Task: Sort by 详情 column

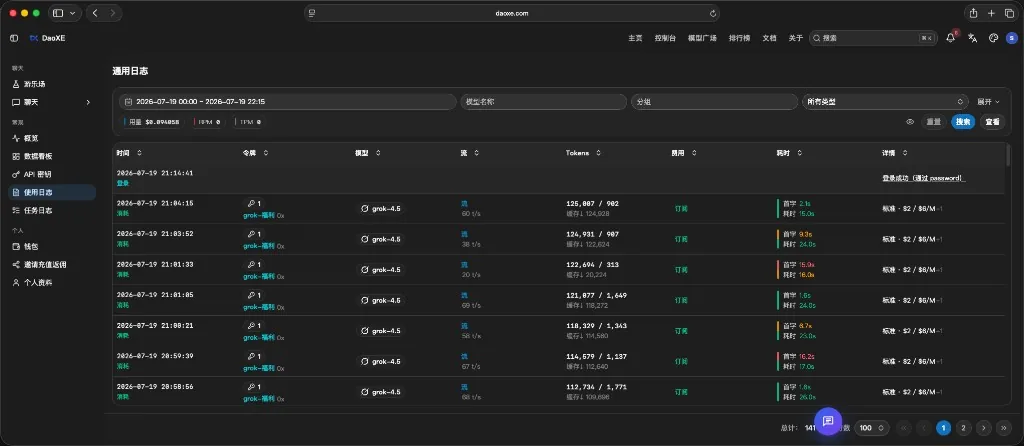Action: pyautogui.click(x=895, y=153)
